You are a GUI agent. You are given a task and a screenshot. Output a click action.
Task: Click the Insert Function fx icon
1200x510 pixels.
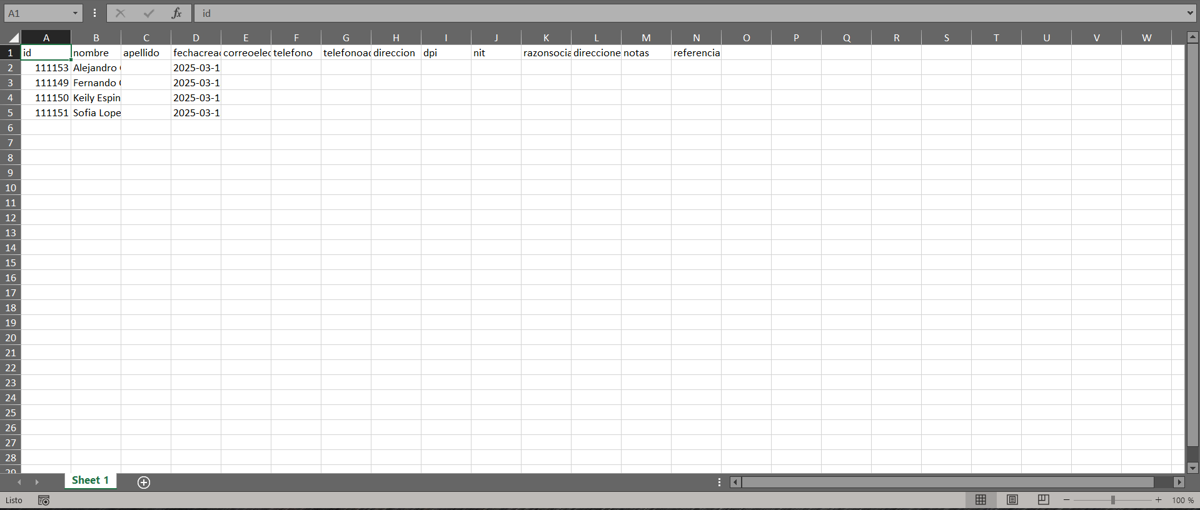coord(177,14)
